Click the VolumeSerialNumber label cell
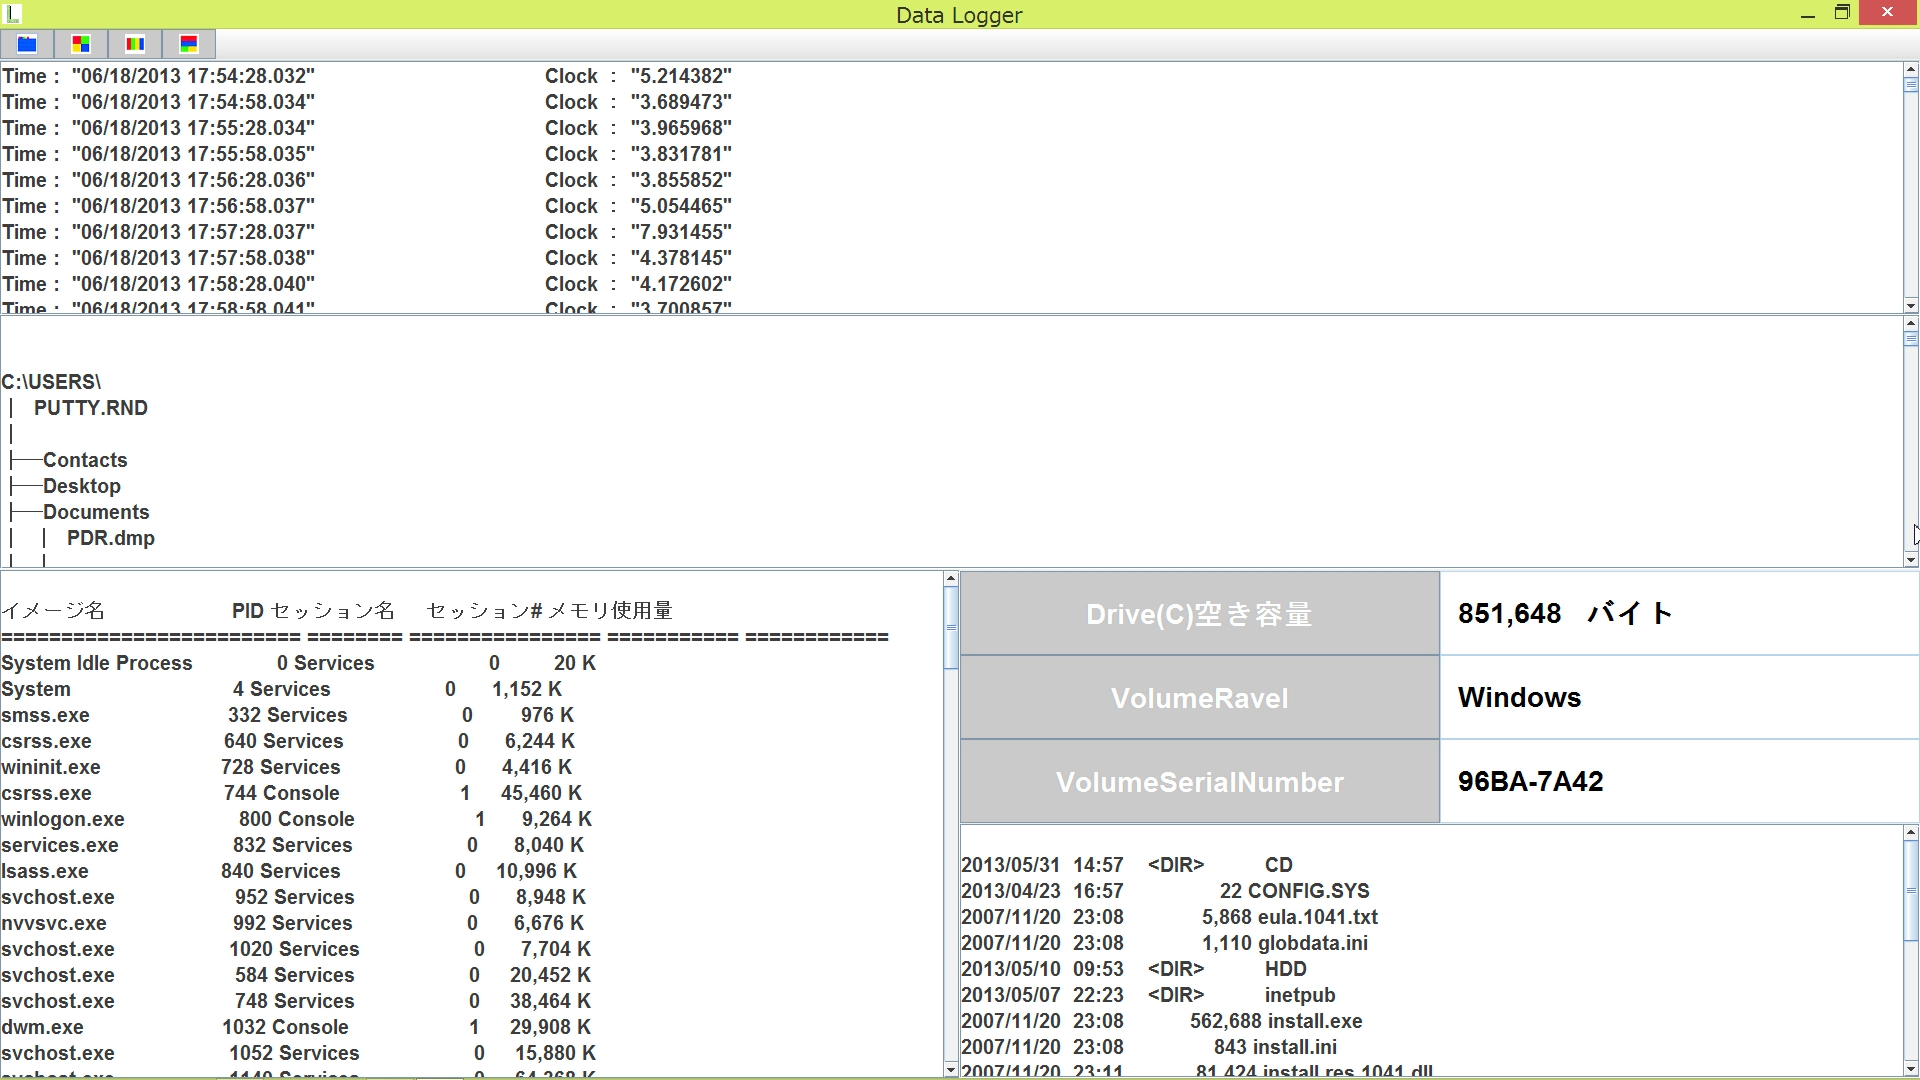This screenshot has height=1080, width=1920. pos(1199,782)
